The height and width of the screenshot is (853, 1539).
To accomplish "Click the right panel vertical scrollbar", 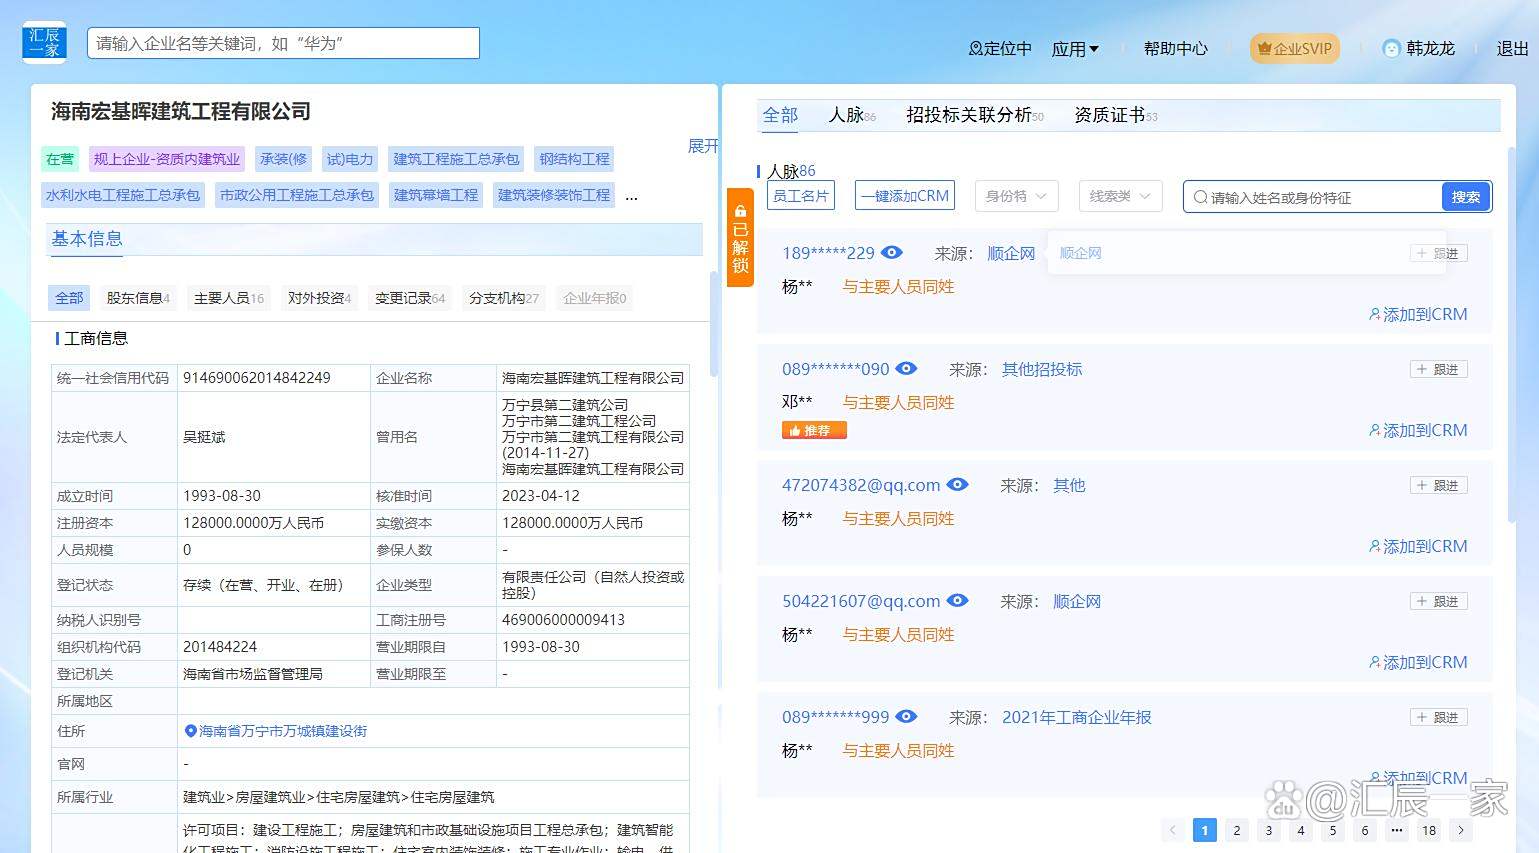I will coord(1510,335).
